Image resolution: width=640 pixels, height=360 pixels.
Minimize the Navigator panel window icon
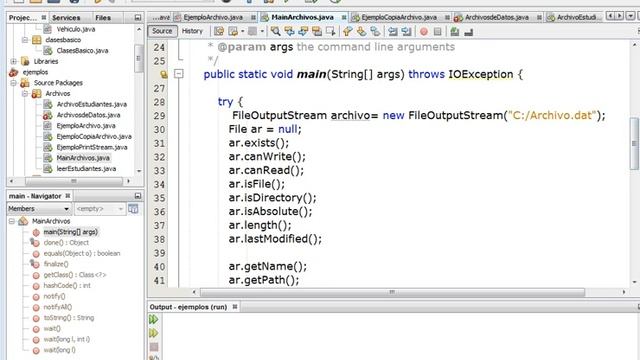pos(138,196)
